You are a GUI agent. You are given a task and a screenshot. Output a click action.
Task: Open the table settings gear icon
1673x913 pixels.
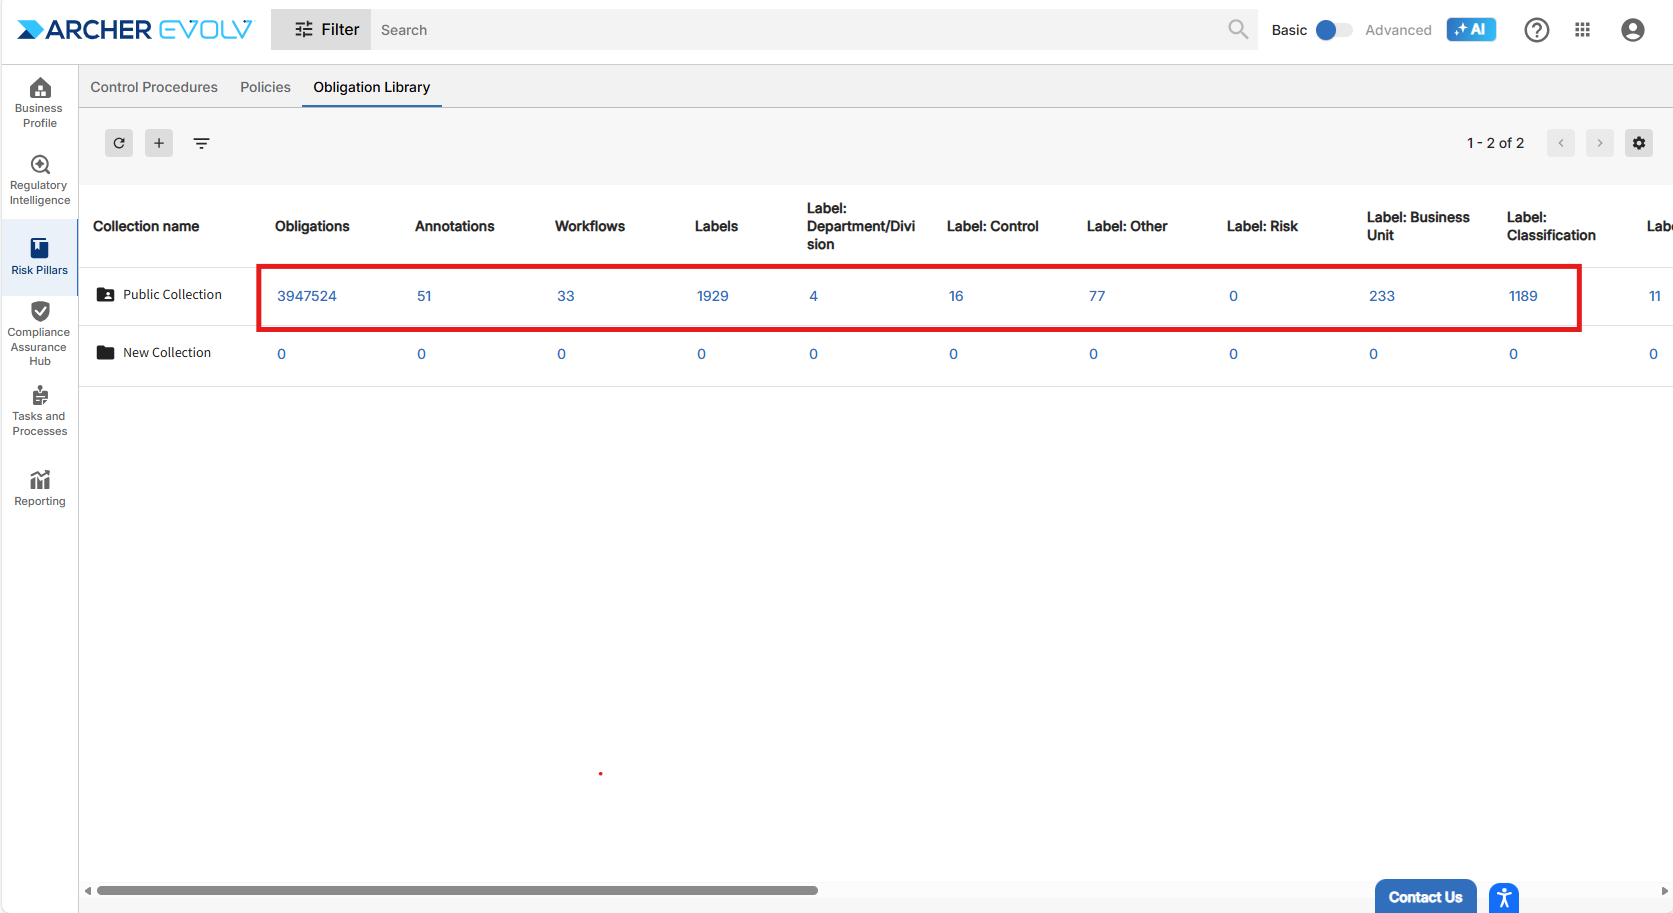1638,143
